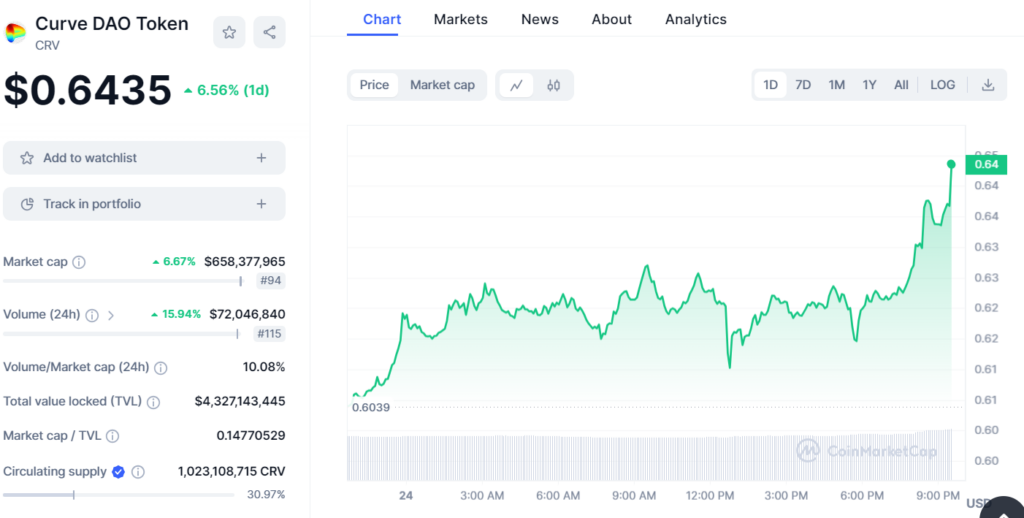Screen dimensions: 1024x518
Task: Switch to candlestick chart icon
Action: (x=553, y=85)
